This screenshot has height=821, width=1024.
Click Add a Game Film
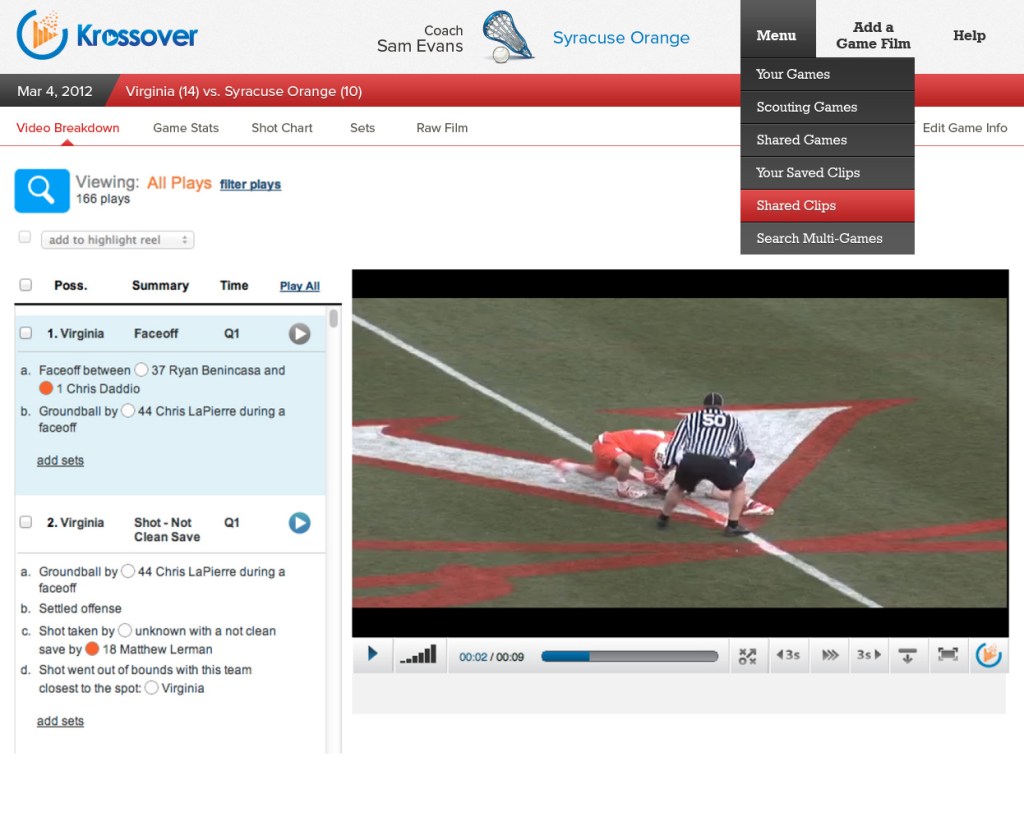[x=873, y=35]
